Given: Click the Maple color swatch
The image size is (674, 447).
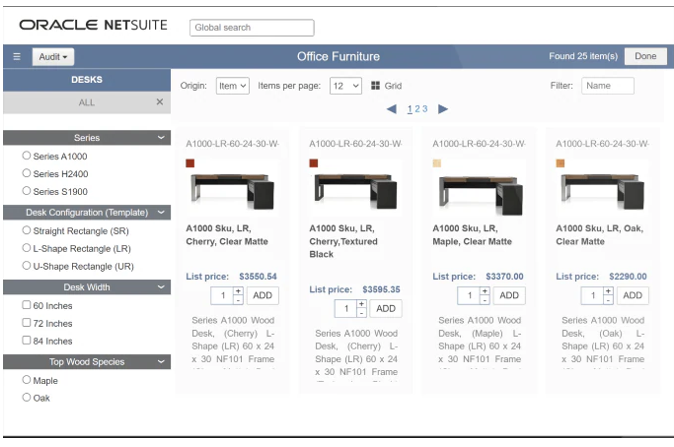Looking at the screenshot, I should pyautogui.click(x=437, y=163).
